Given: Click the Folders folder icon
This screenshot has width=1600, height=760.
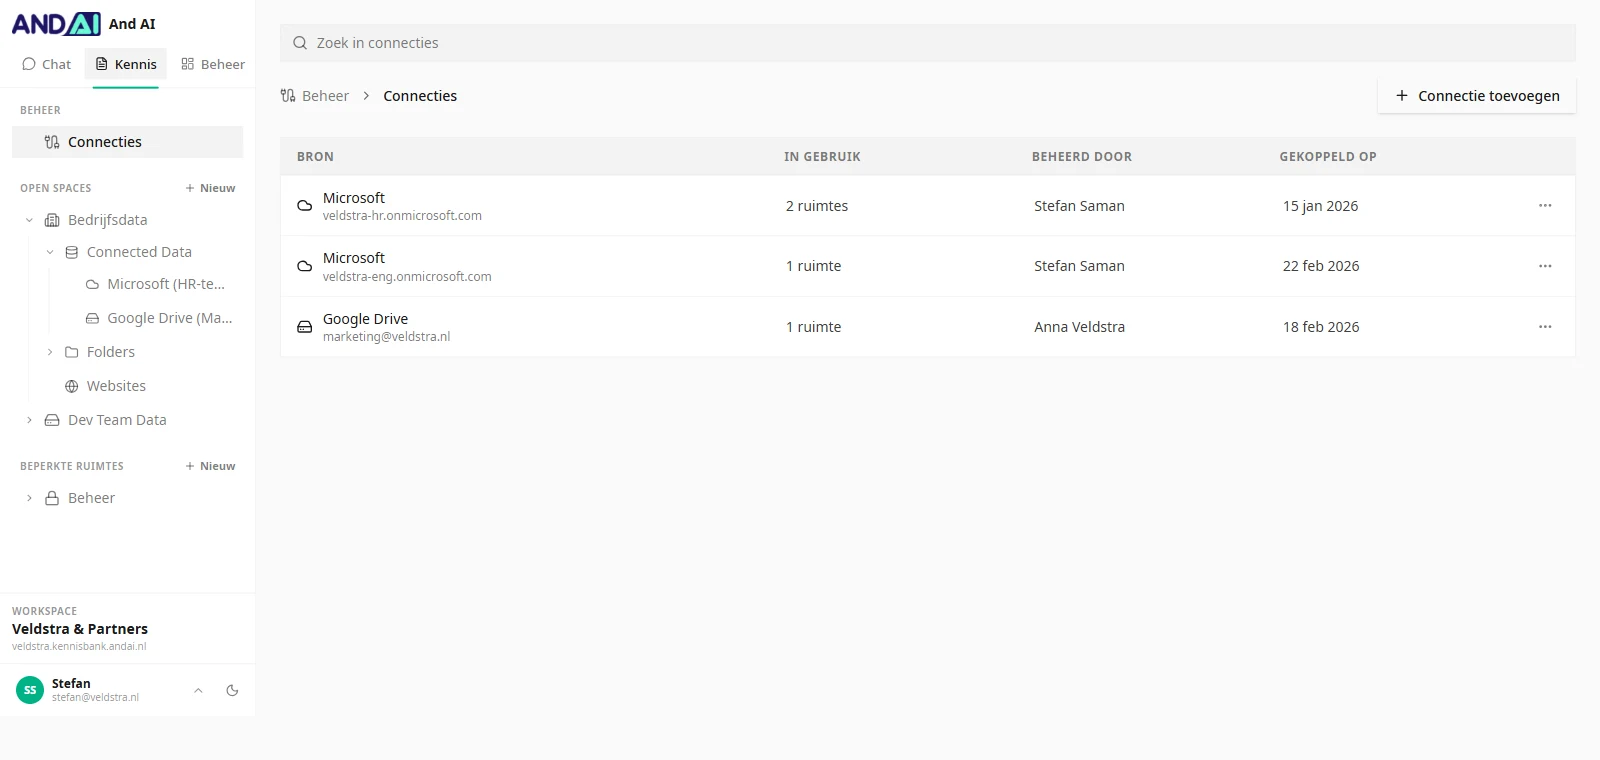Looking at the screenshot, I should [x=72, y=352].
